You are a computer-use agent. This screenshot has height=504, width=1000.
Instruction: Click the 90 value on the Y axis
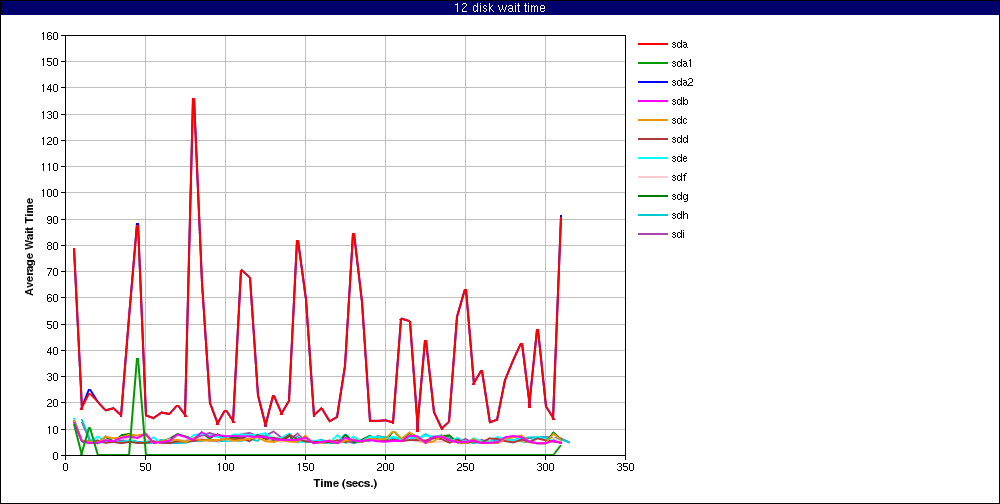[52, 219]
